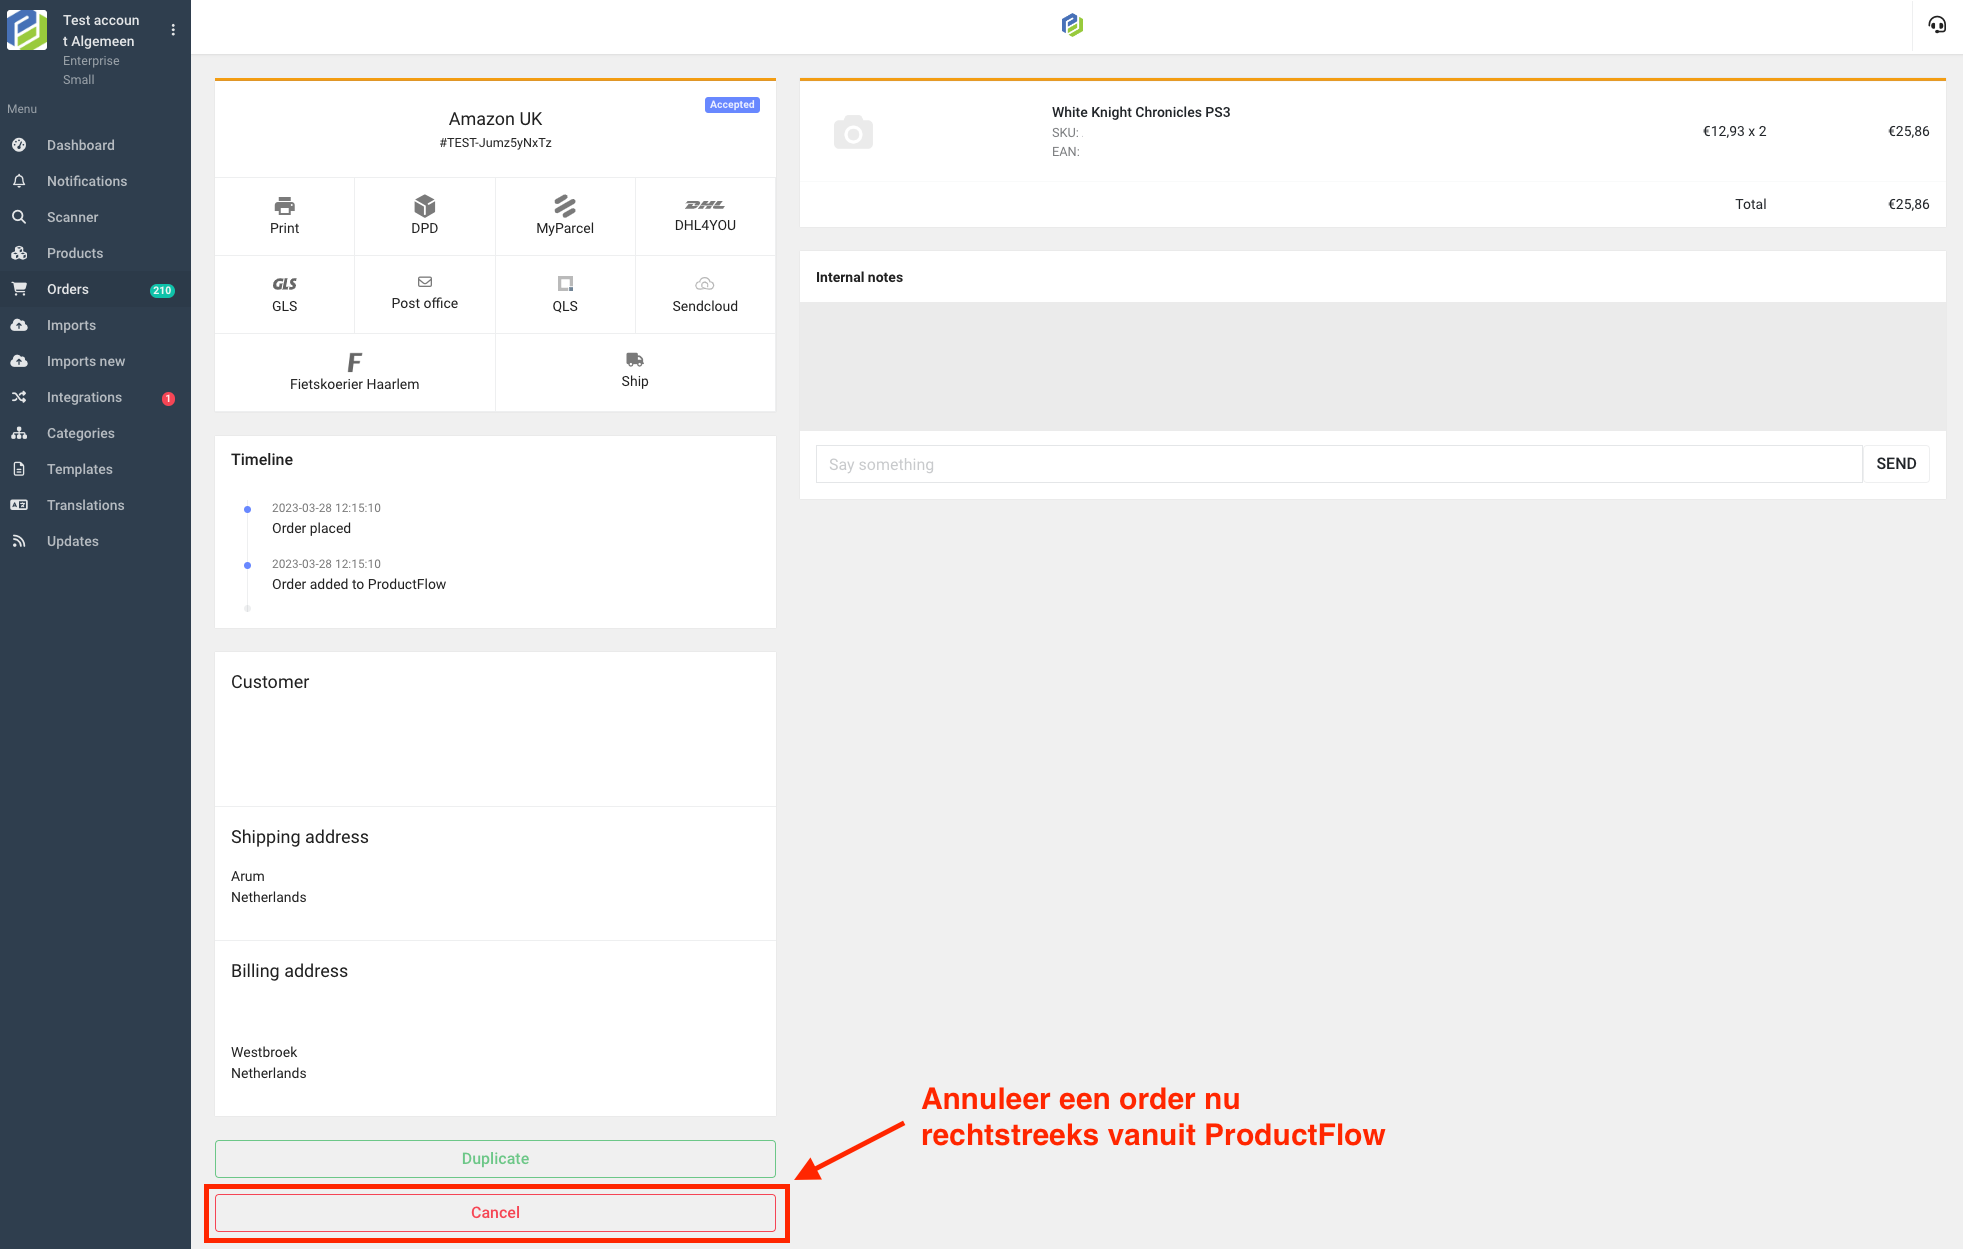Open the support headset icon

click(1937, 25)
